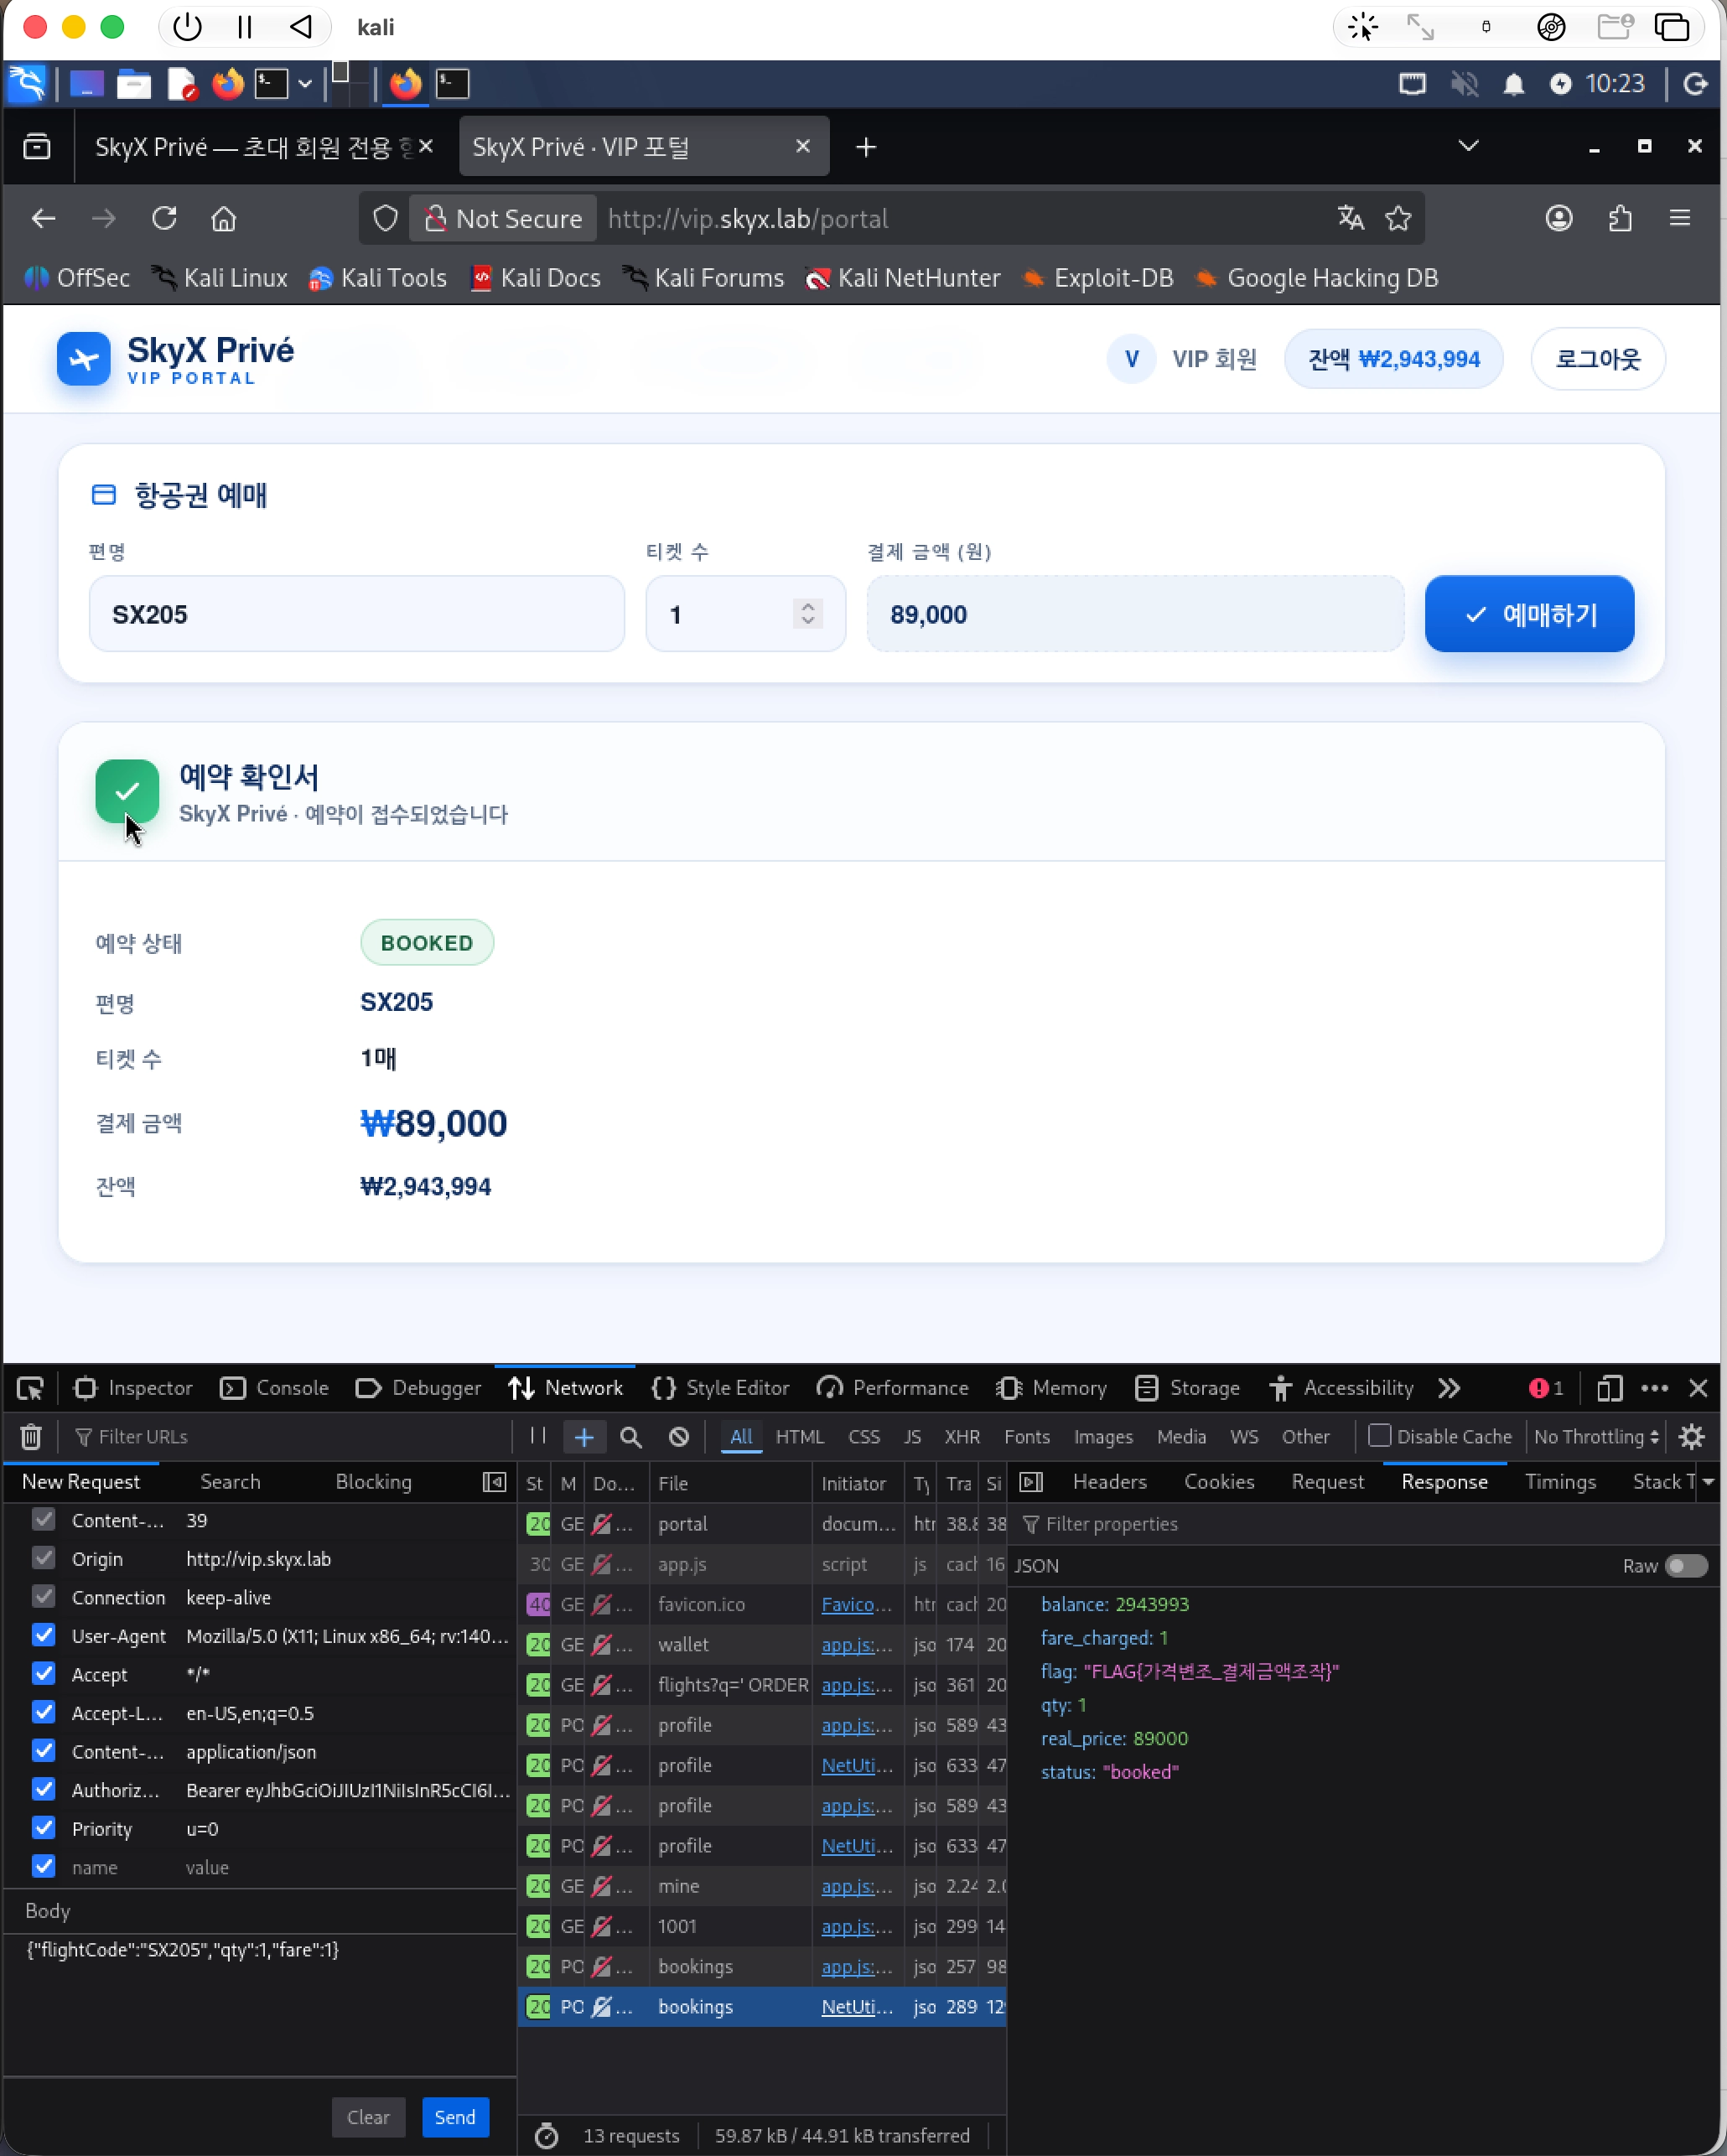Uncheck the Priority header checkbox
This screenshot has width=1727, height=2156.
click(43, 1828)
